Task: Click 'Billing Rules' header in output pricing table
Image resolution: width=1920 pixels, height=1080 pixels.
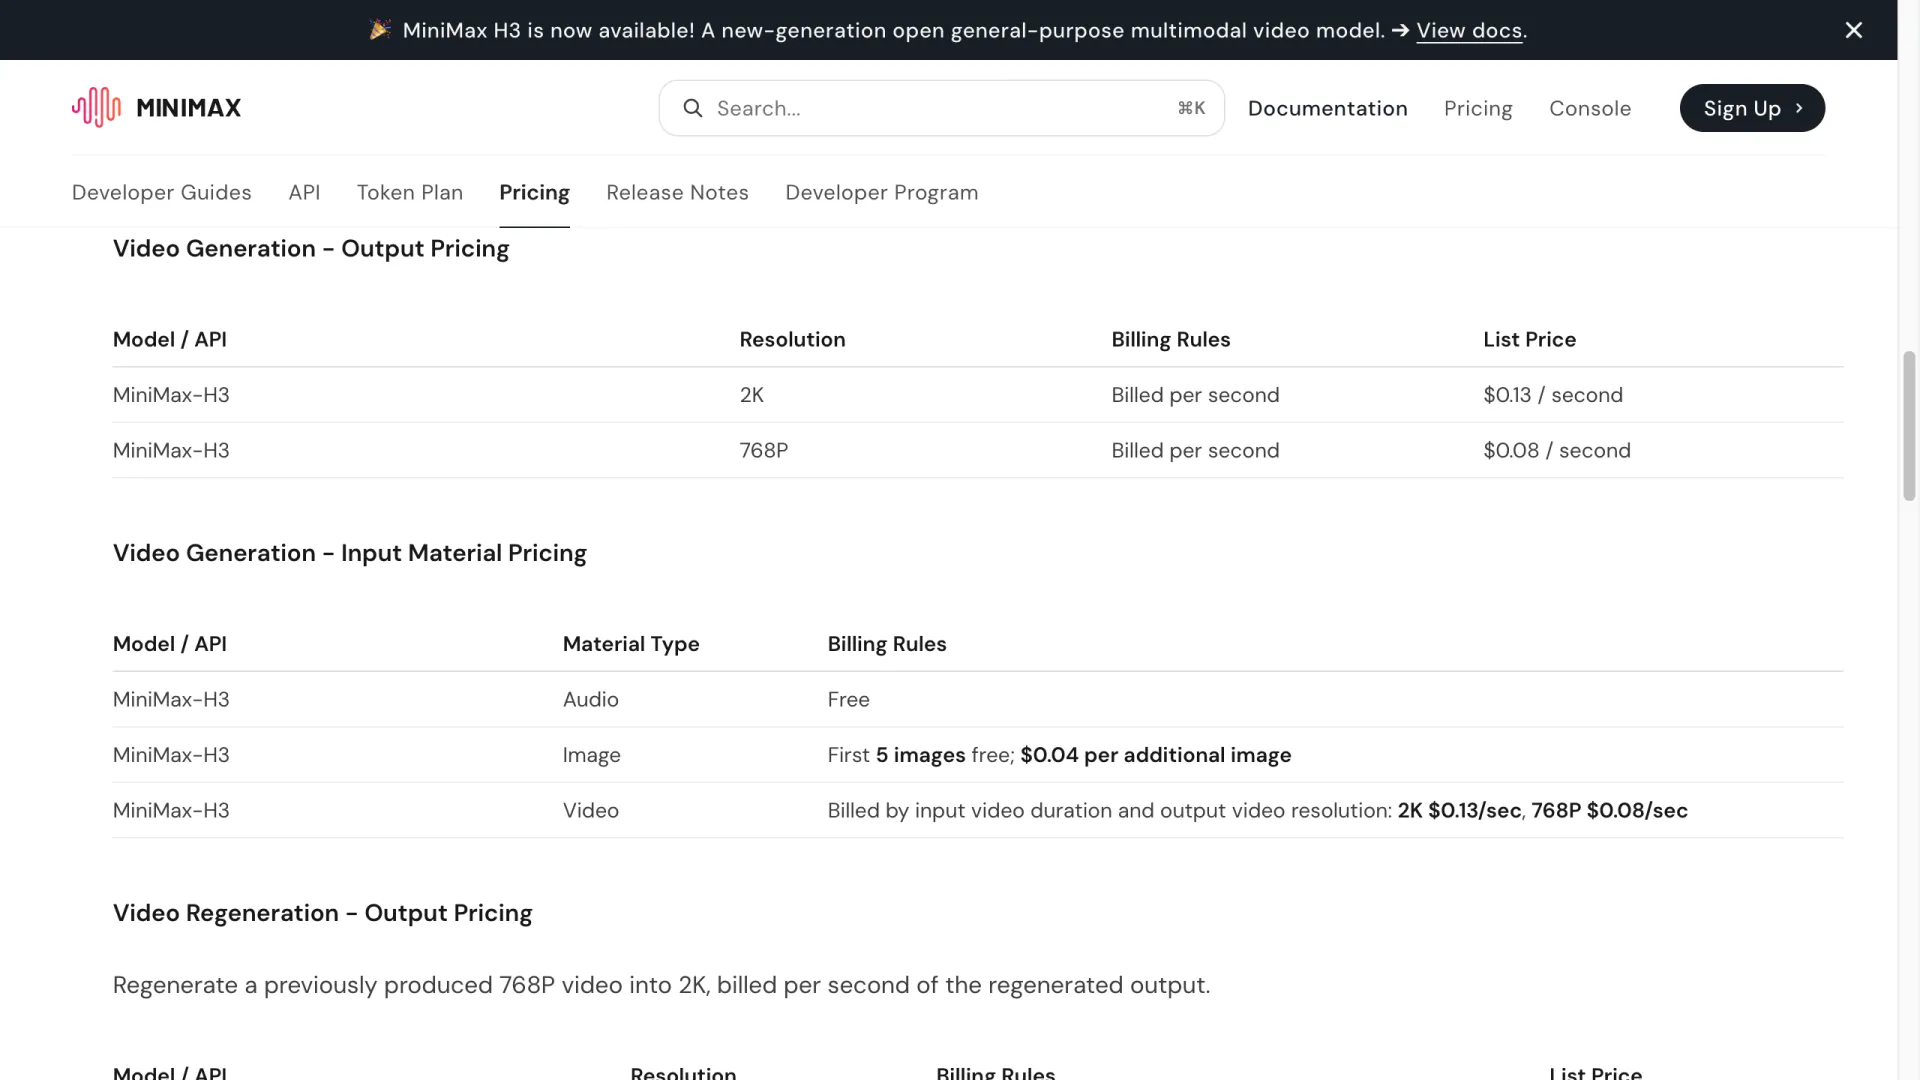Action: (1171, 339)
